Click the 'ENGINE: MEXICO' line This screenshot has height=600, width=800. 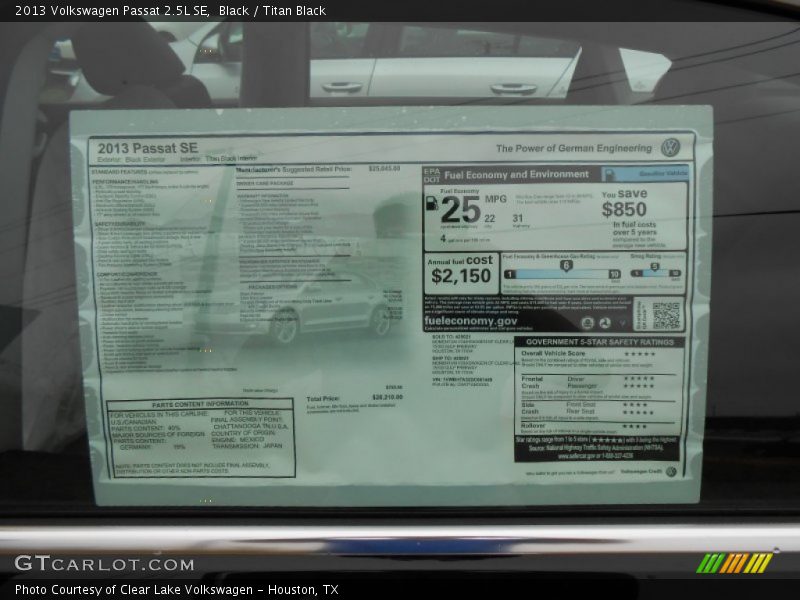click(x=238, y=439)
